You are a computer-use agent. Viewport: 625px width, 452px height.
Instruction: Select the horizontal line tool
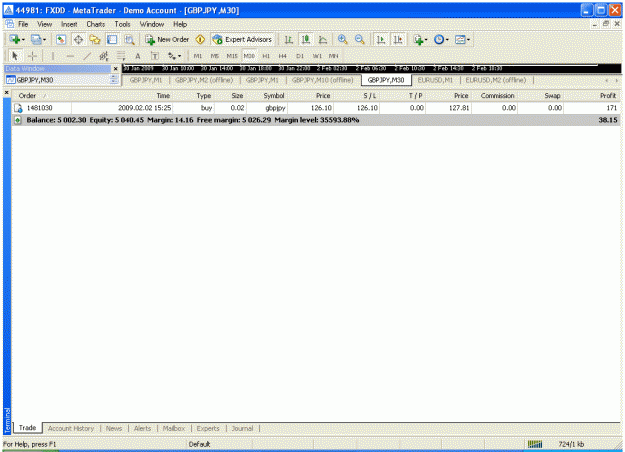[x=70, y=56]
